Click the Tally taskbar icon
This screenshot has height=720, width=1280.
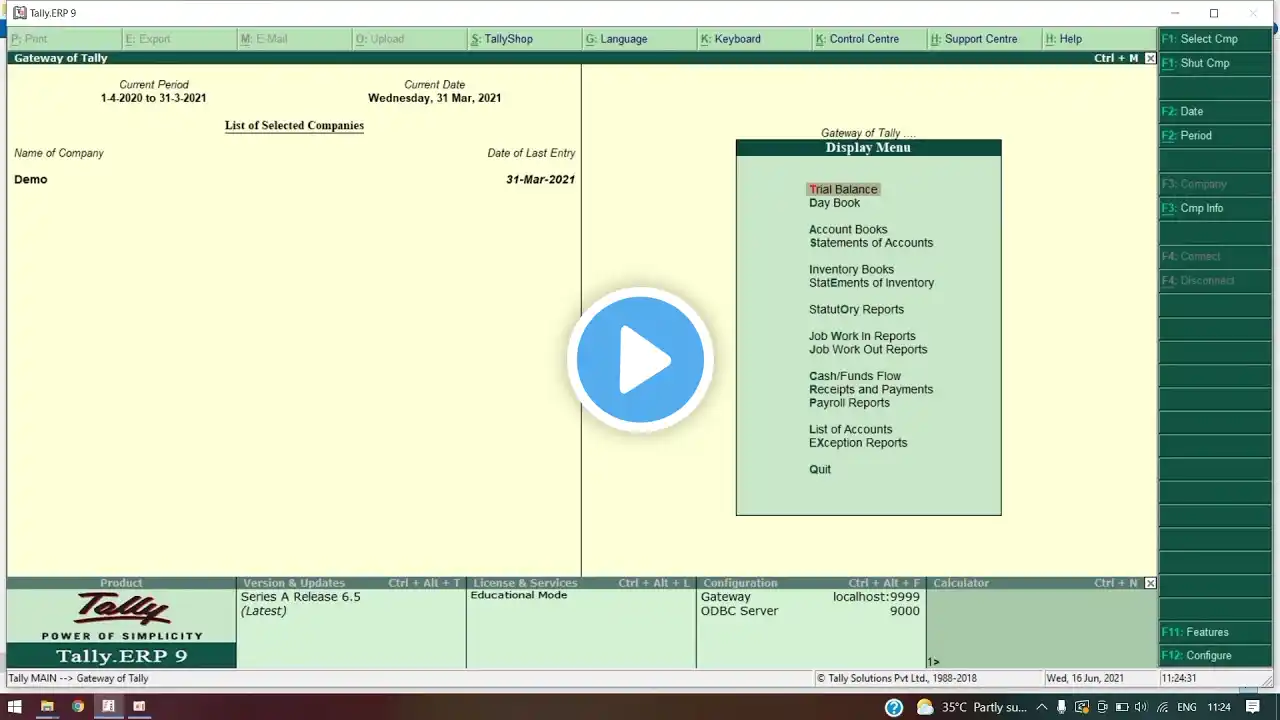tap(108, 707)
